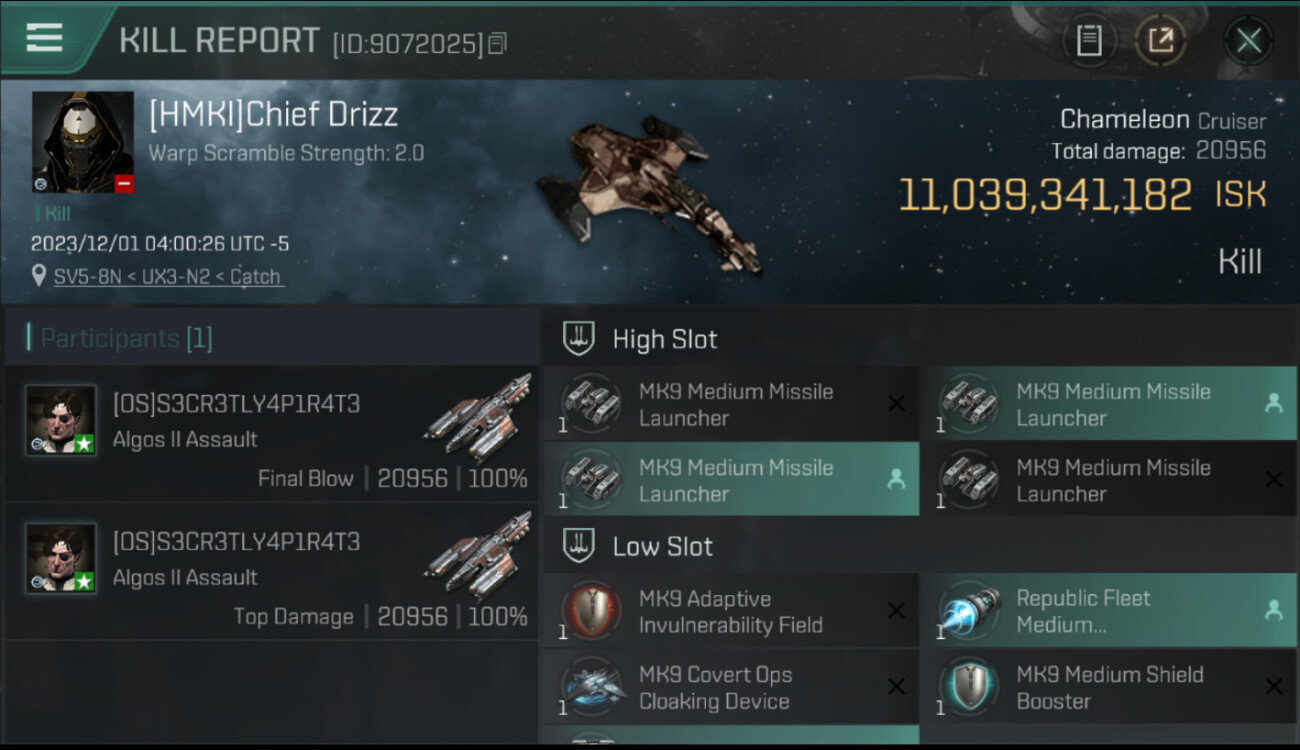Open the SV5-8N system location link

(169, 277)
